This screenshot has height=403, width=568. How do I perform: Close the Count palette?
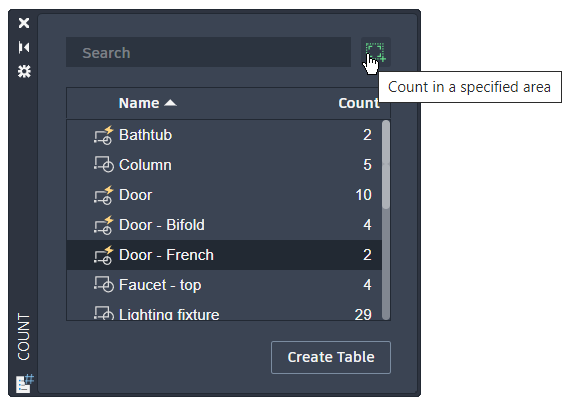[24, 23]
